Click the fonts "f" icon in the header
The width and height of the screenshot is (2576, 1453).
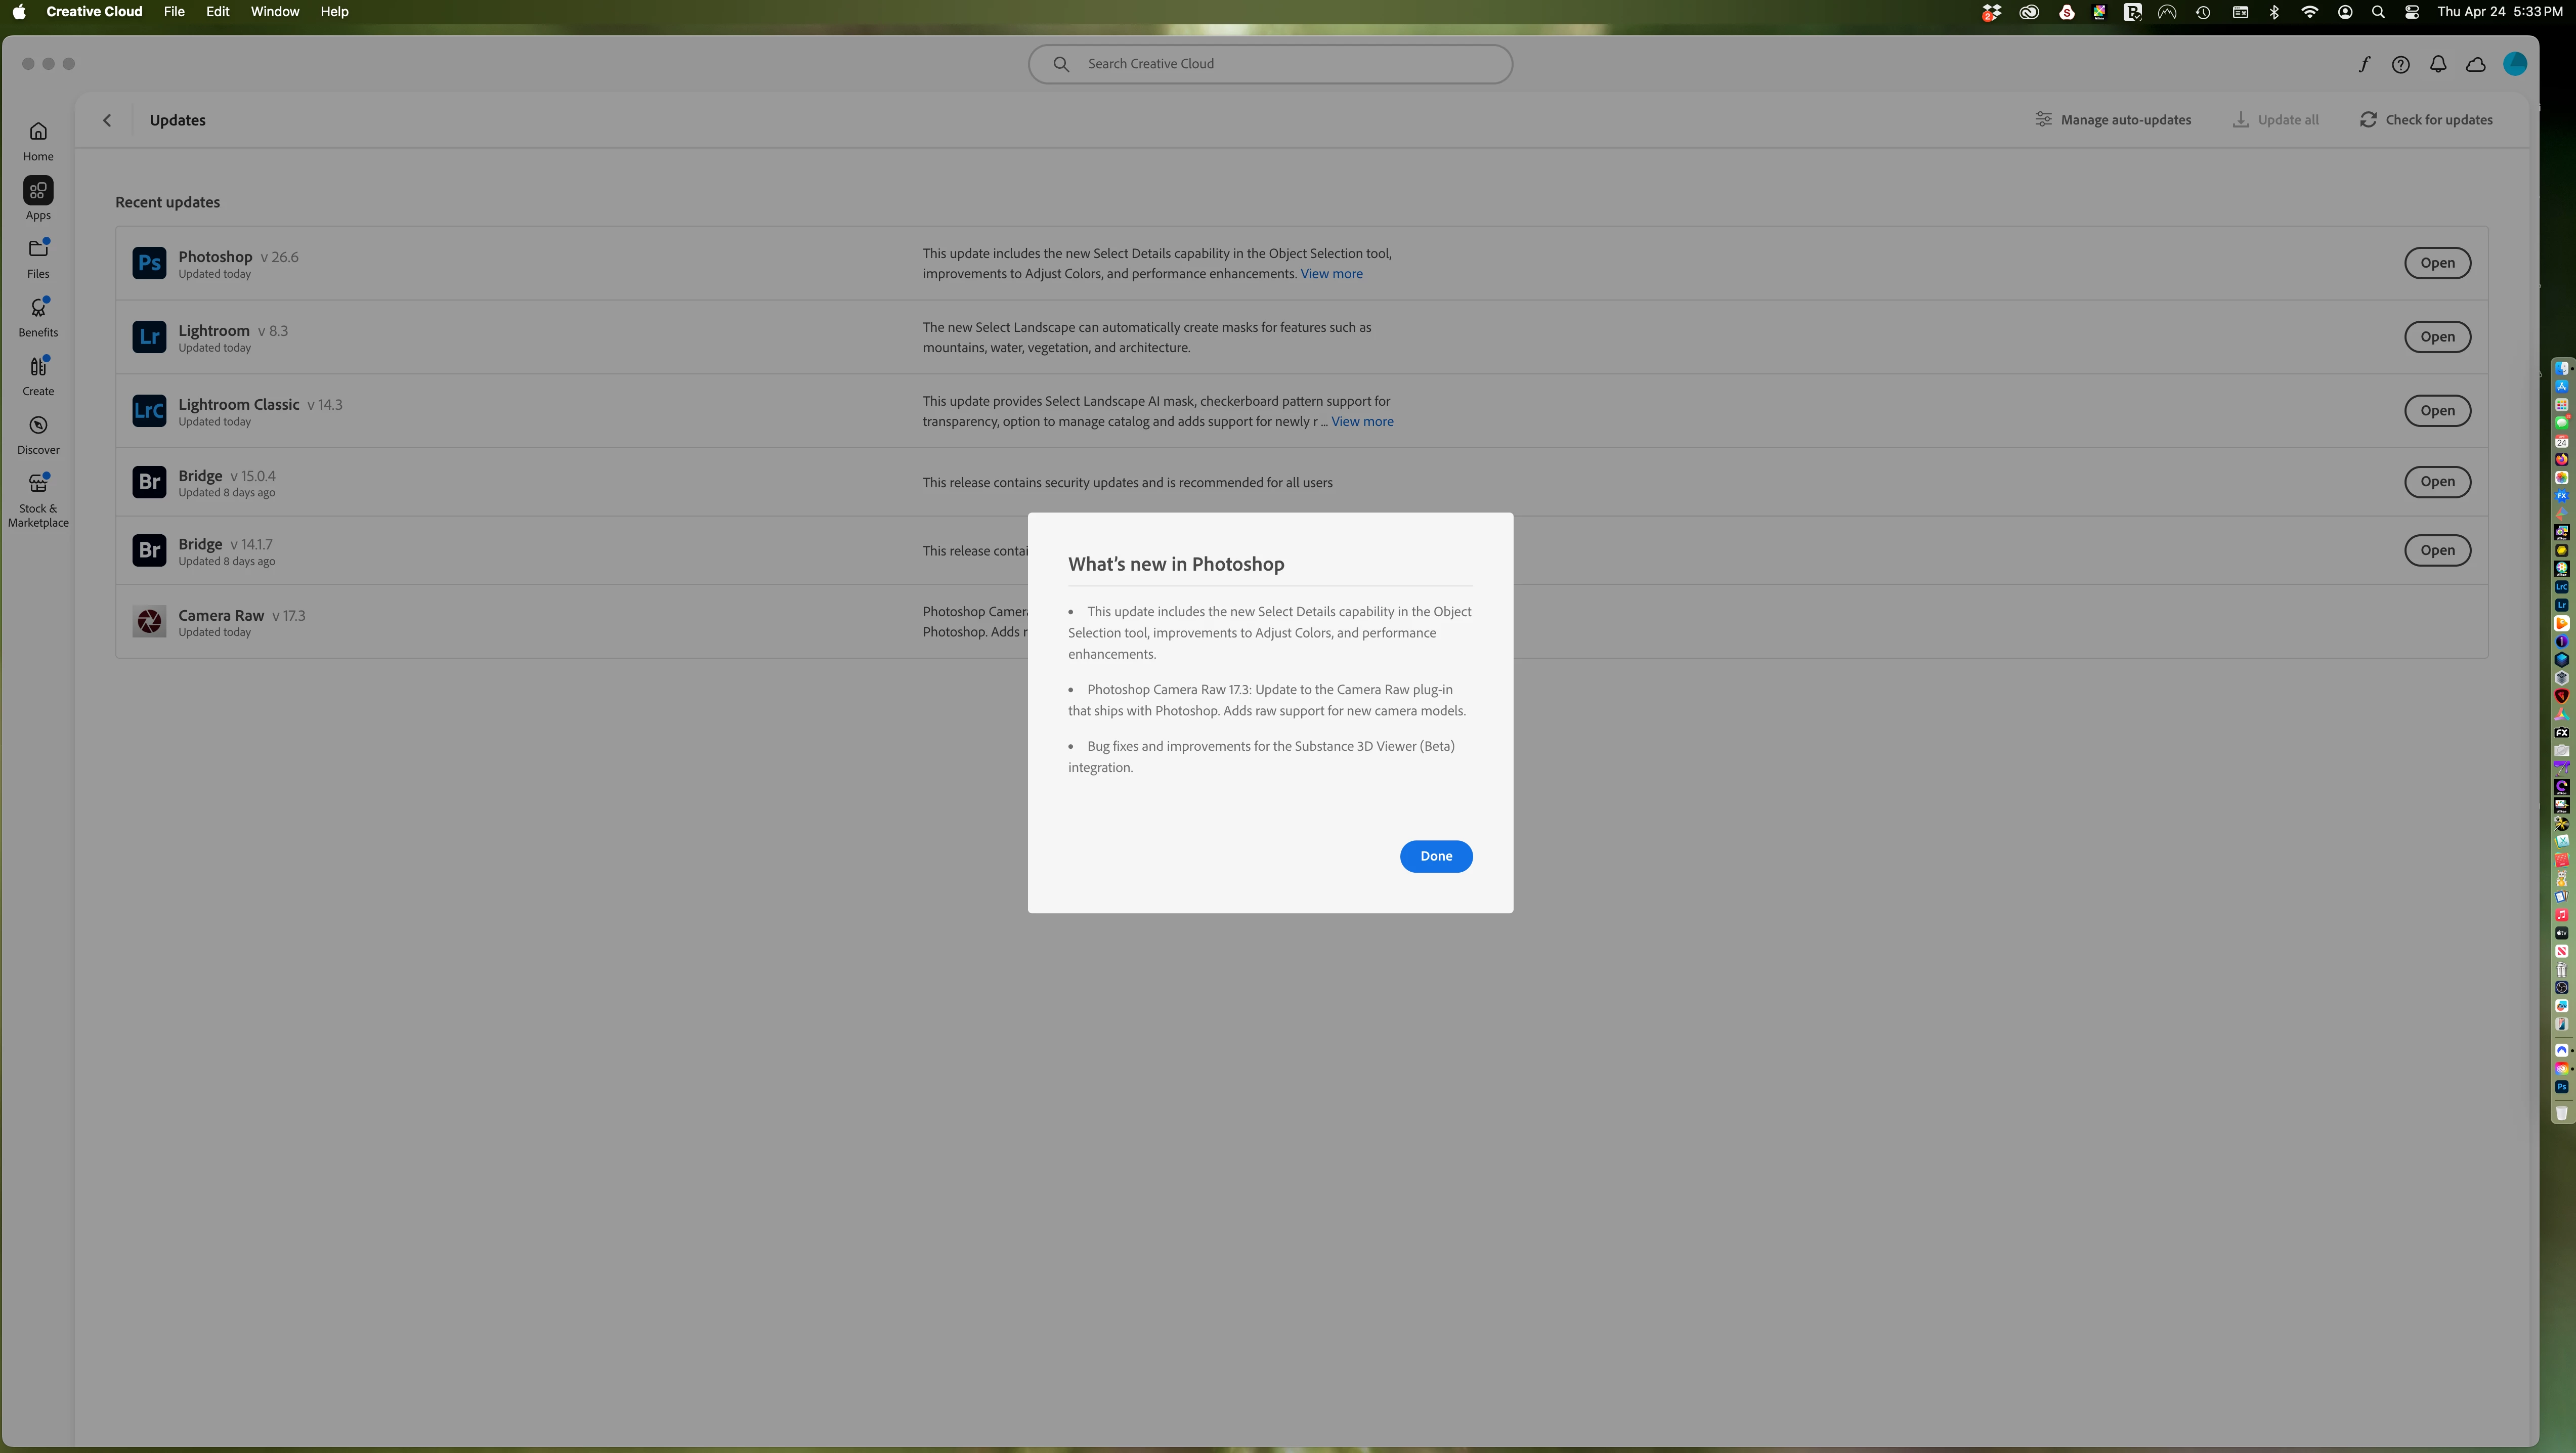[2363, 65]
